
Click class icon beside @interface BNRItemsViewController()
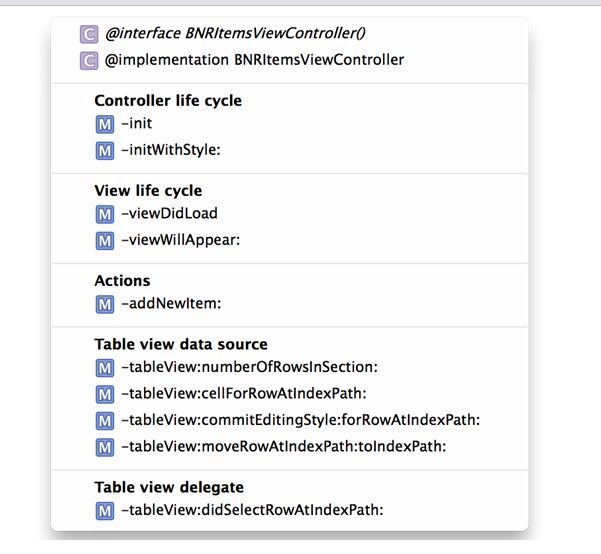89,35
